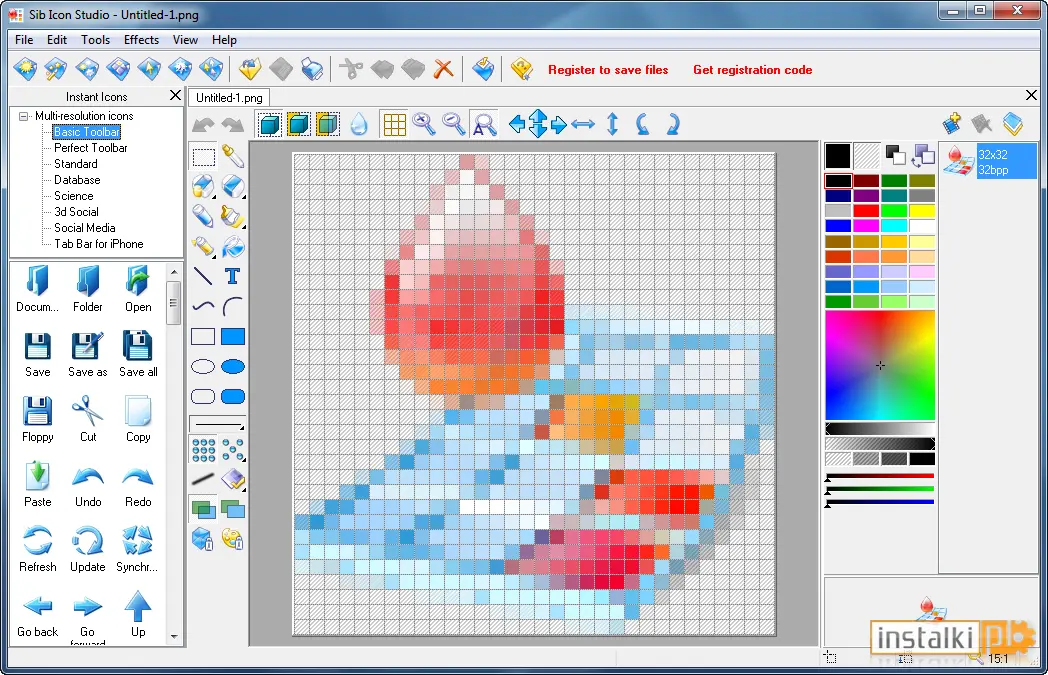
Task: Select the curve line tool
Action: click(203, 307)
